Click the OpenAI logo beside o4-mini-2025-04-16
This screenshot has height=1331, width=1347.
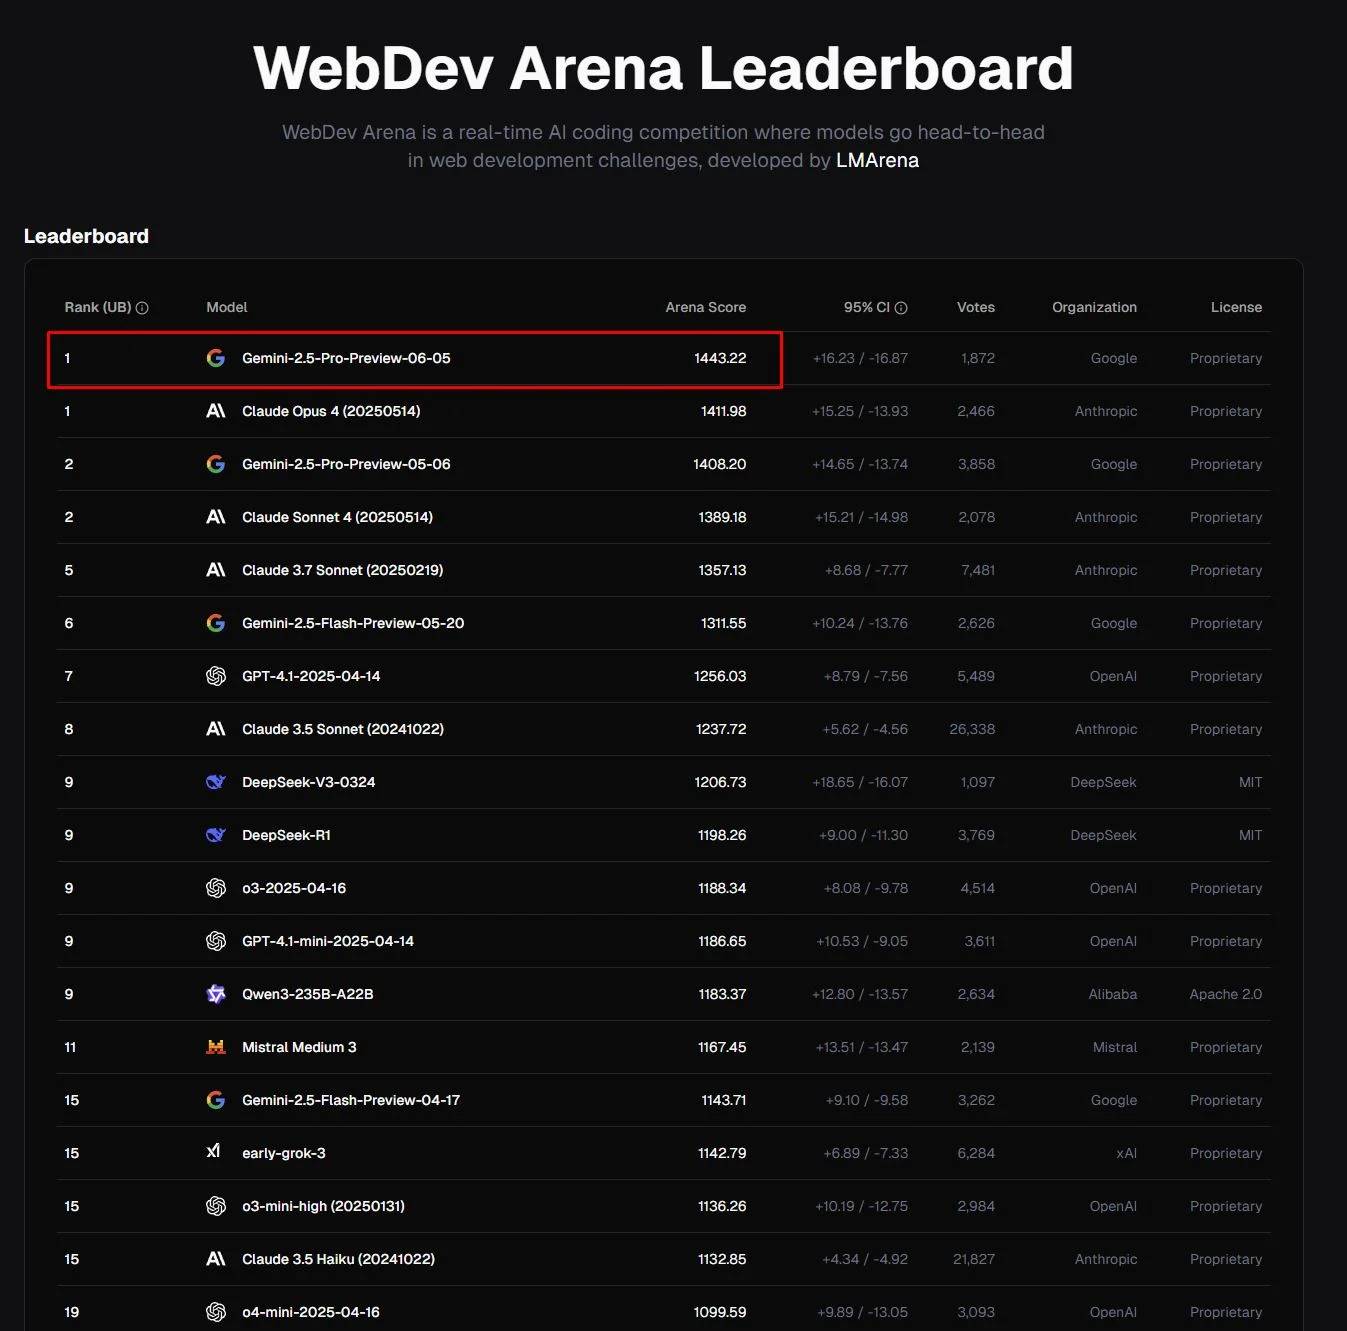215,1312
